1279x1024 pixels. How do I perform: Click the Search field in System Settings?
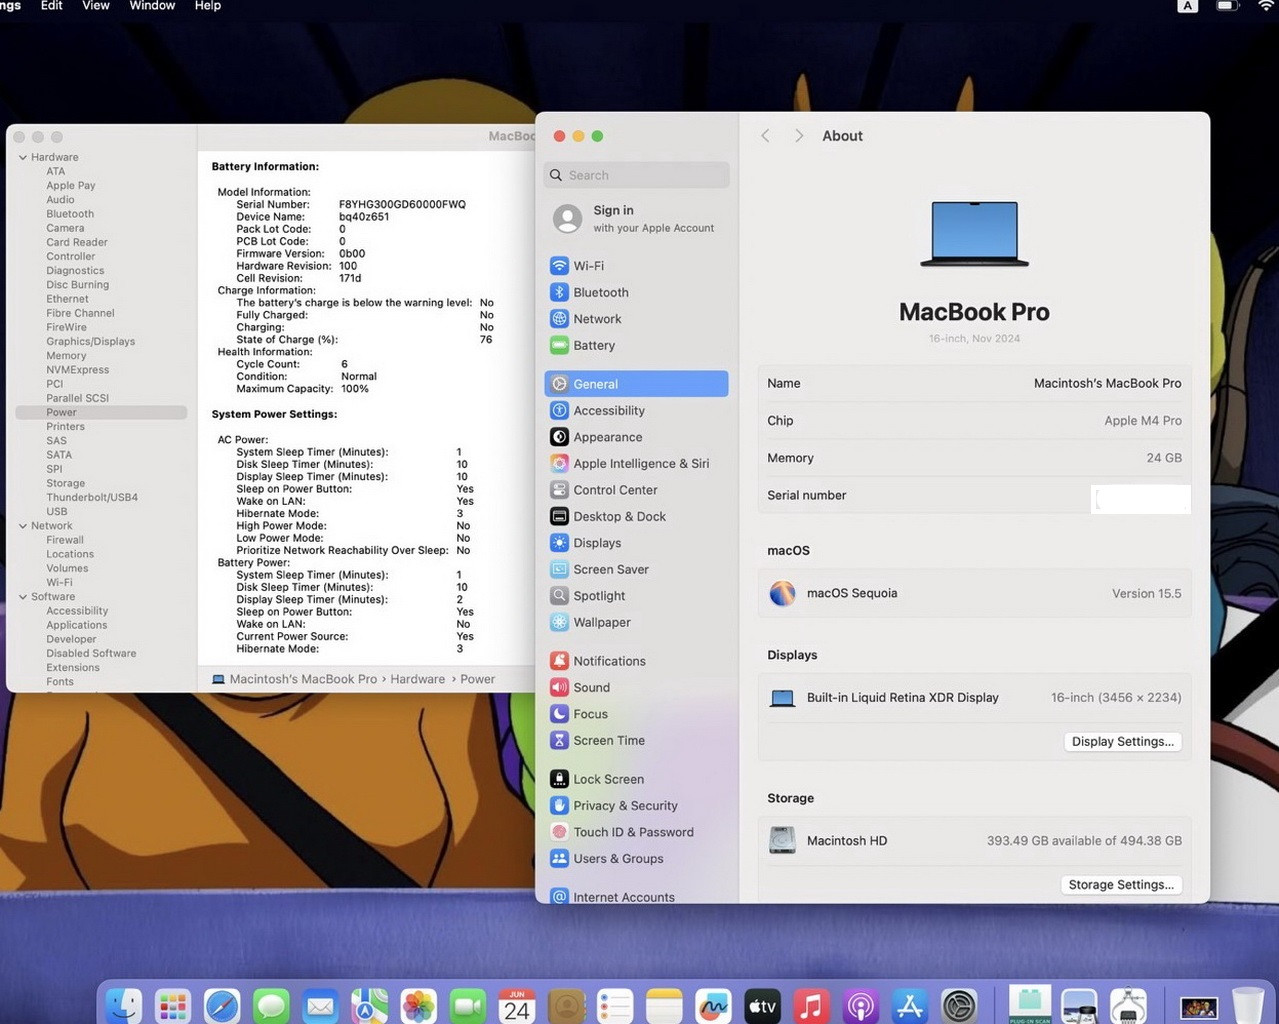tap(636, 175)
